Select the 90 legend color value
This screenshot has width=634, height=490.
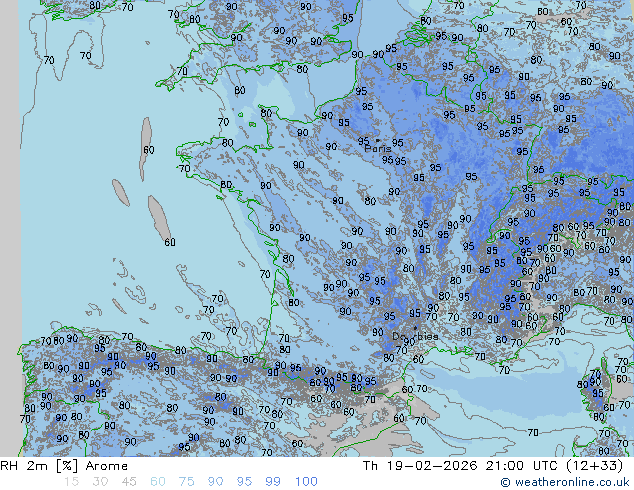(x=216, y=482)
